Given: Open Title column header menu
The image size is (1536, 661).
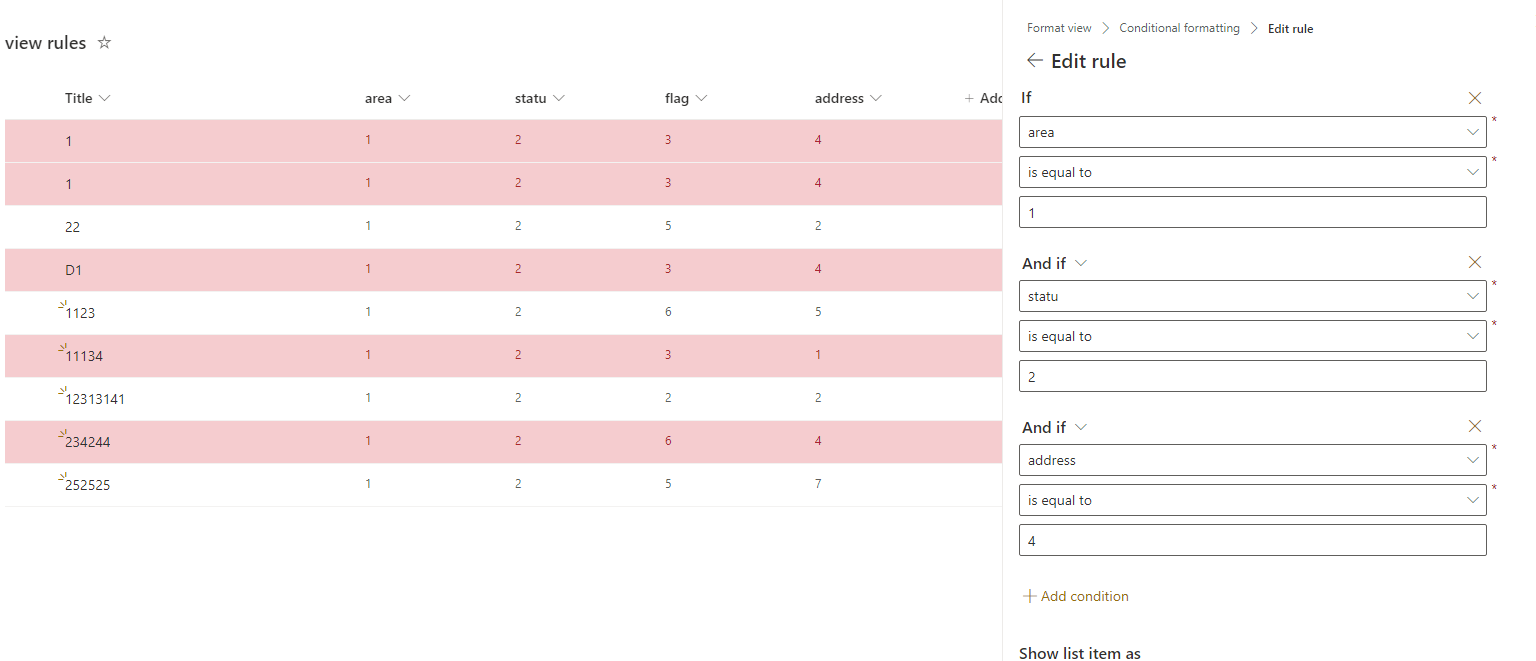Looking at the screenshot, I should 88,98.
